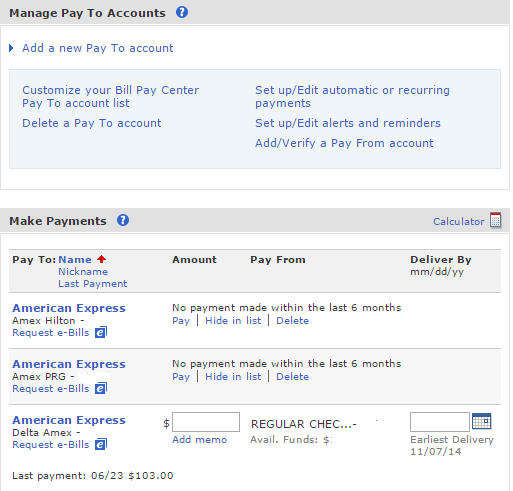
Task: Click Add memo for Delta Amex
Action: coord(199,440)
